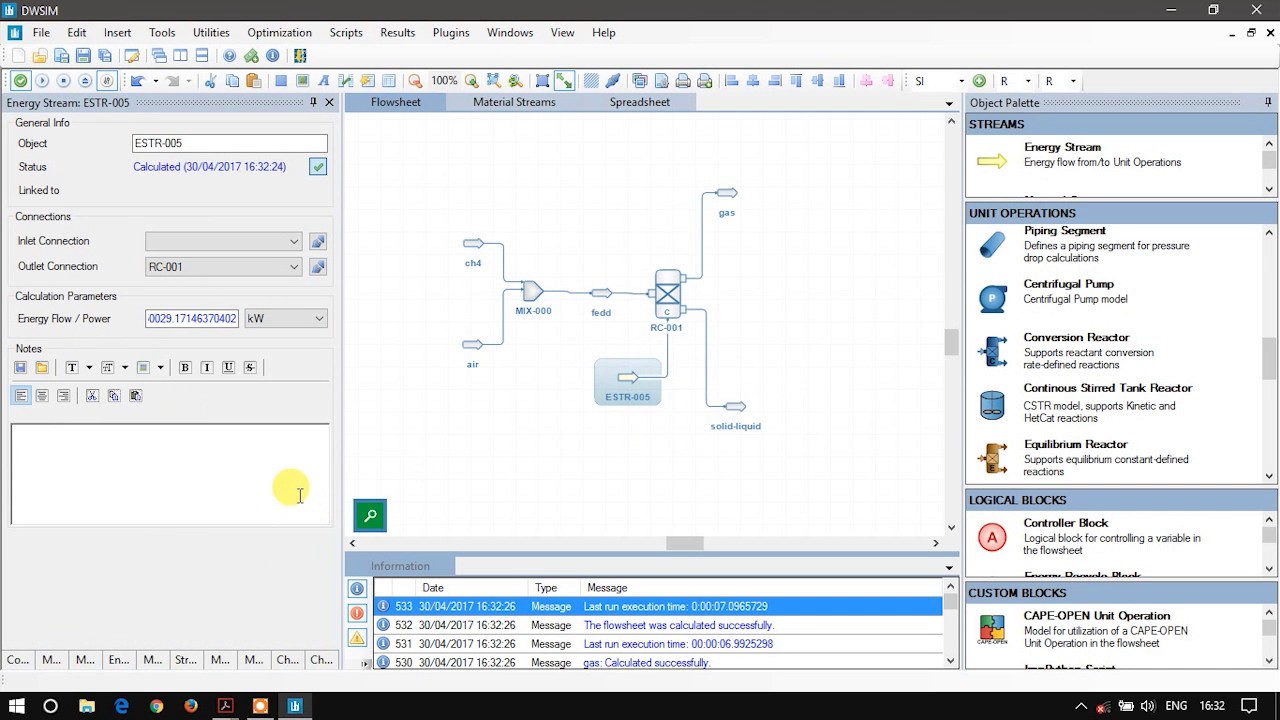Click the Undo arrow icon
This screenshot has width=1280, height=720.
[x=138, y=81]
